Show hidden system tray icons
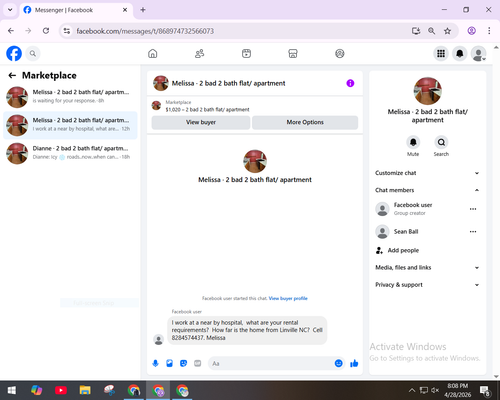 [412, 390]
